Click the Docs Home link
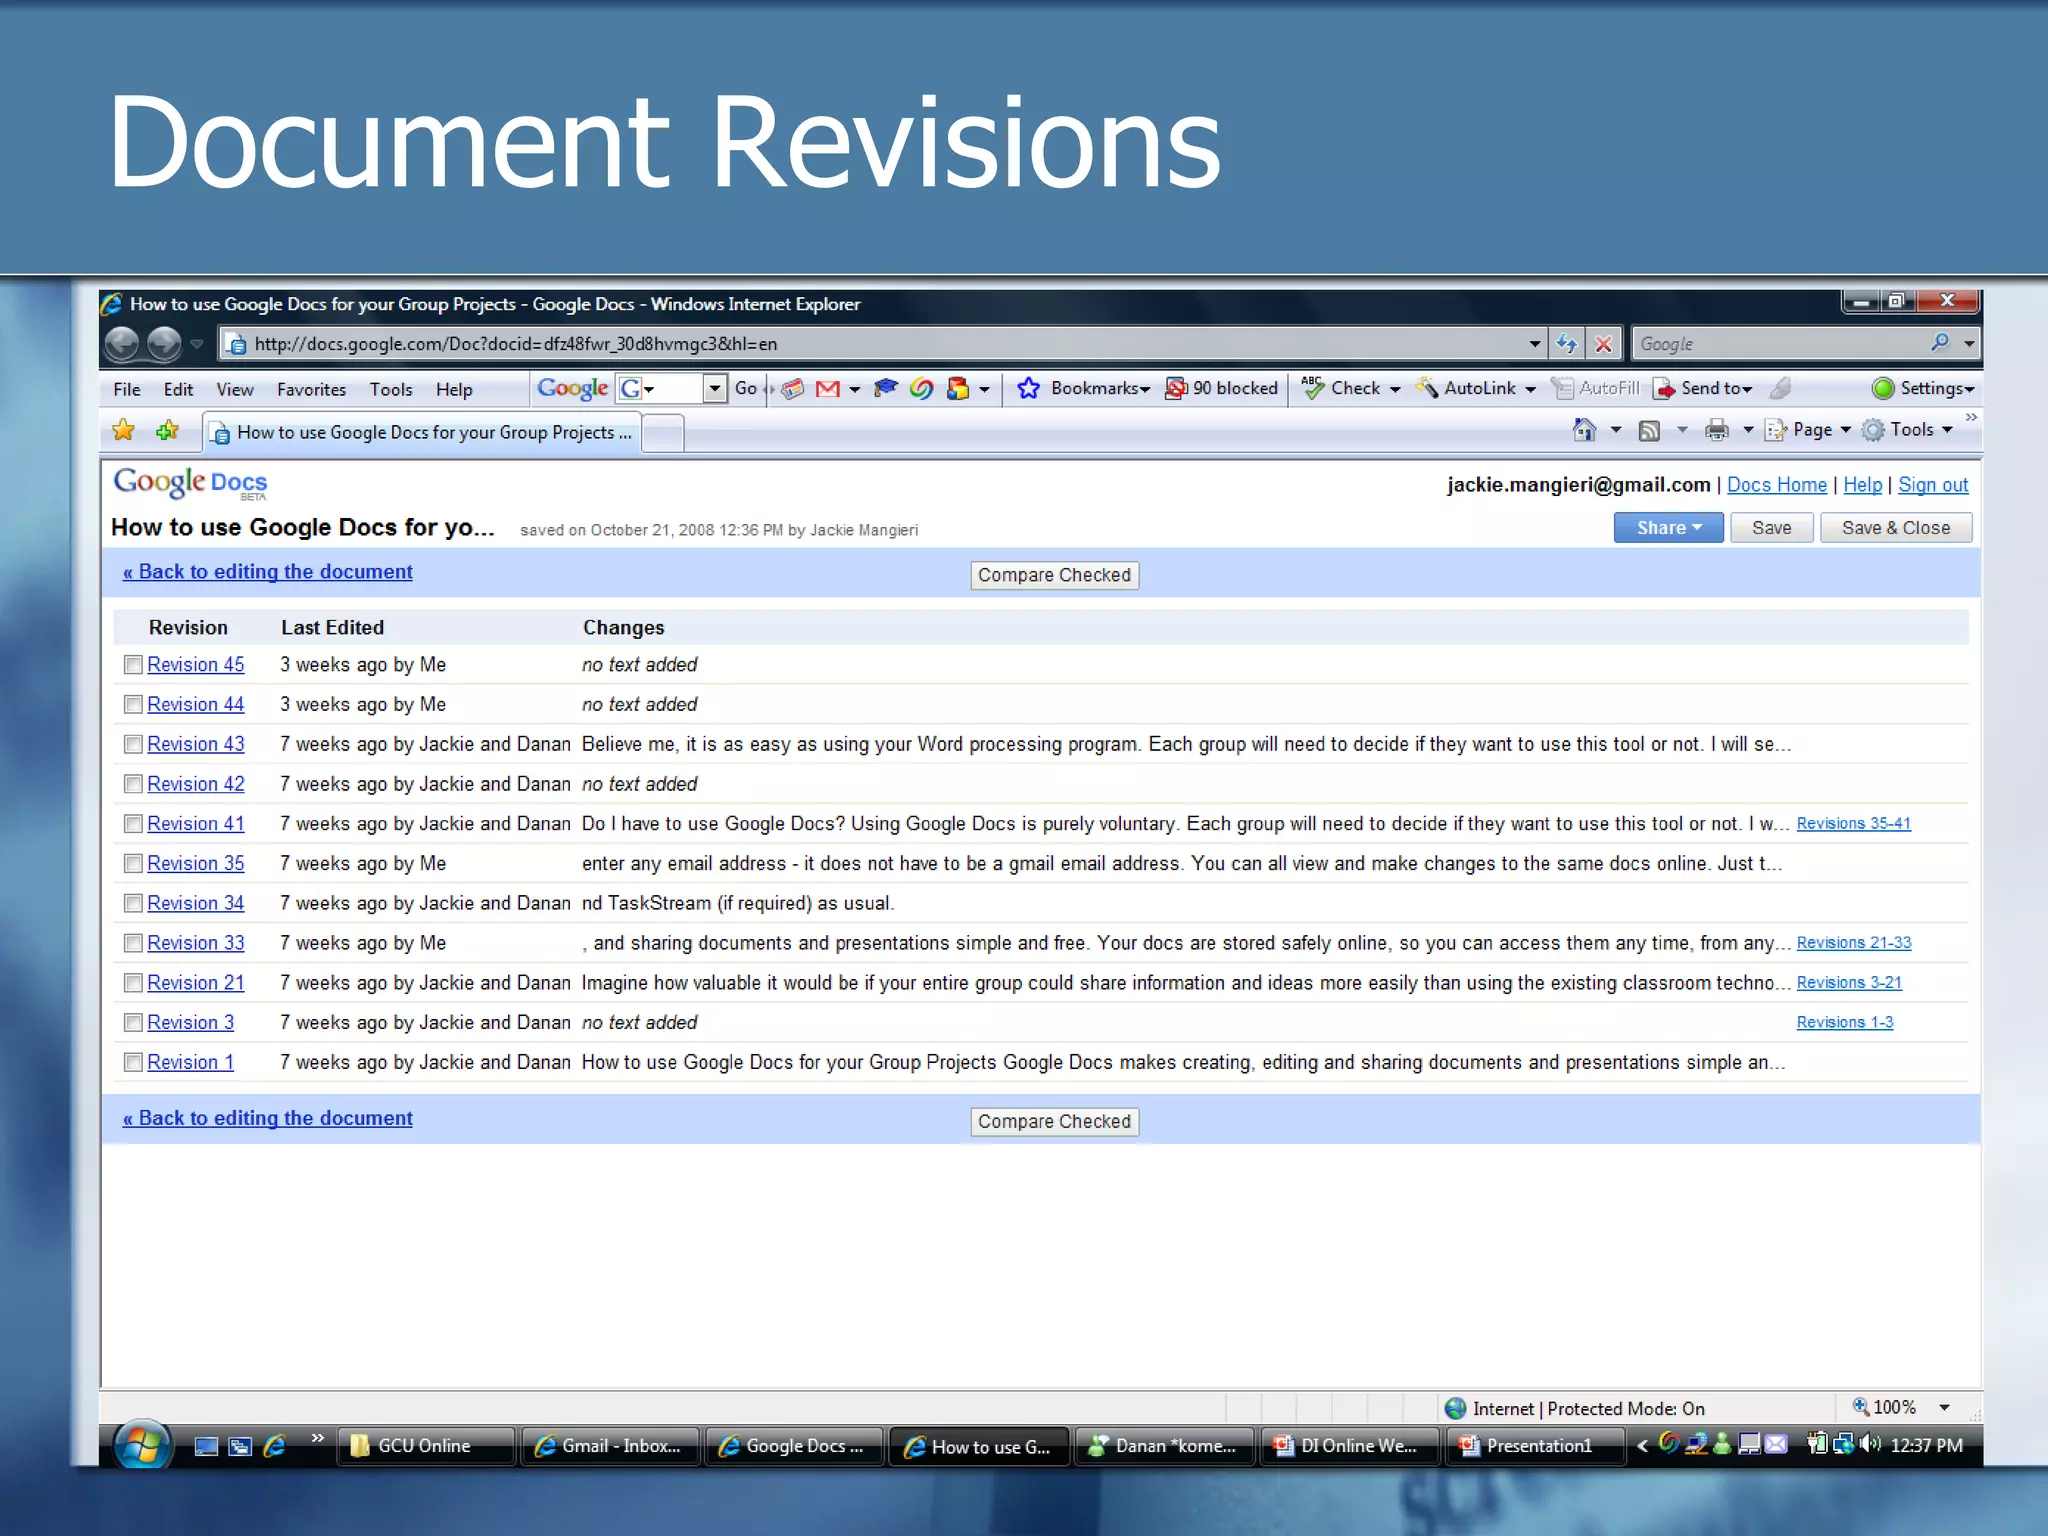 (1776, 485)
